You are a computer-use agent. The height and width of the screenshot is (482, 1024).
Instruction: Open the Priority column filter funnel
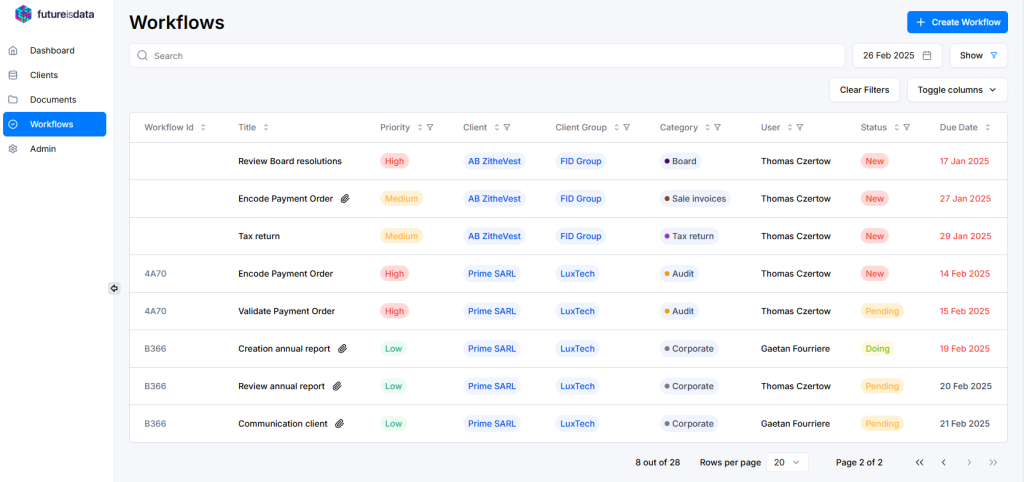(430, 128)
